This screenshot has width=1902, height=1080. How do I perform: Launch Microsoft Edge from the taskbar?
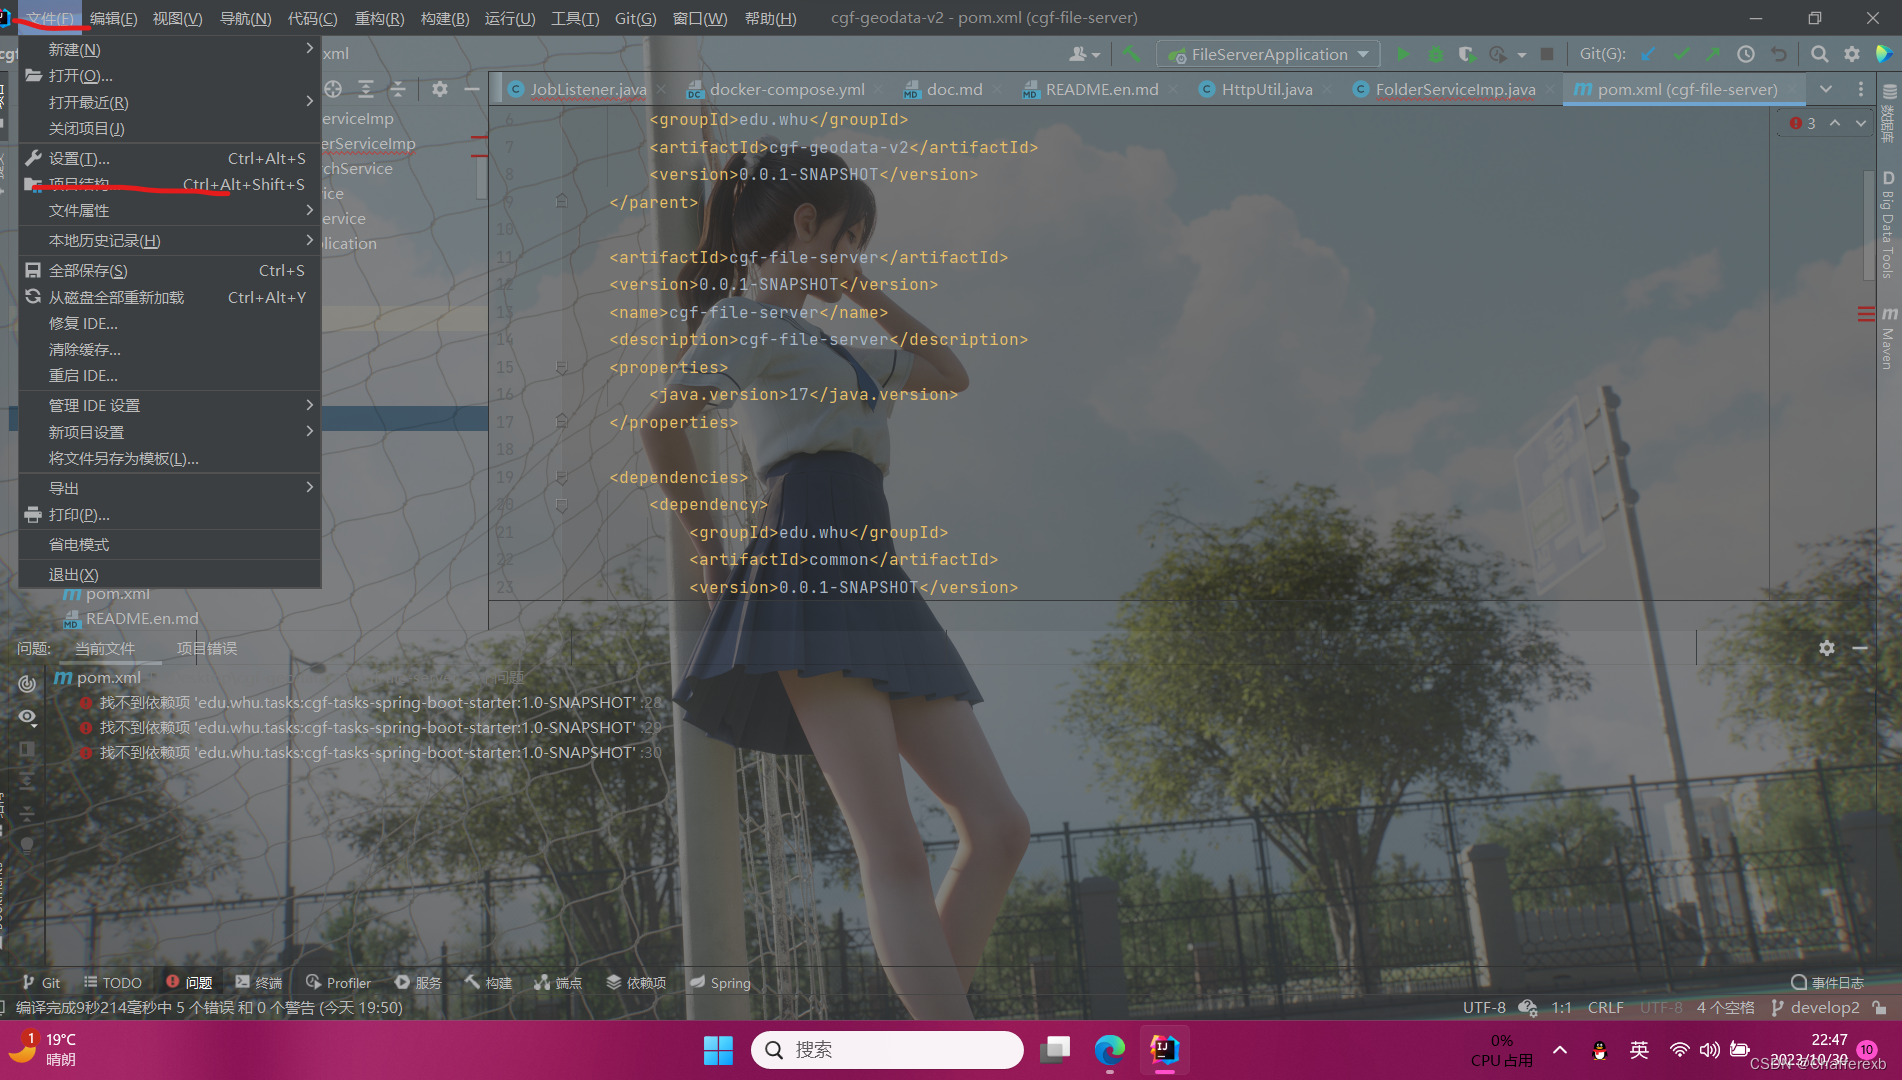click(1109, 1050)
